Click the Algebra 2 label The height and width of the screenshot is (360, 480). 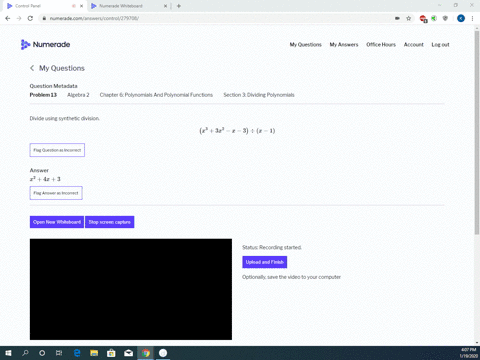pyautogui.click(x=78, y=95)
